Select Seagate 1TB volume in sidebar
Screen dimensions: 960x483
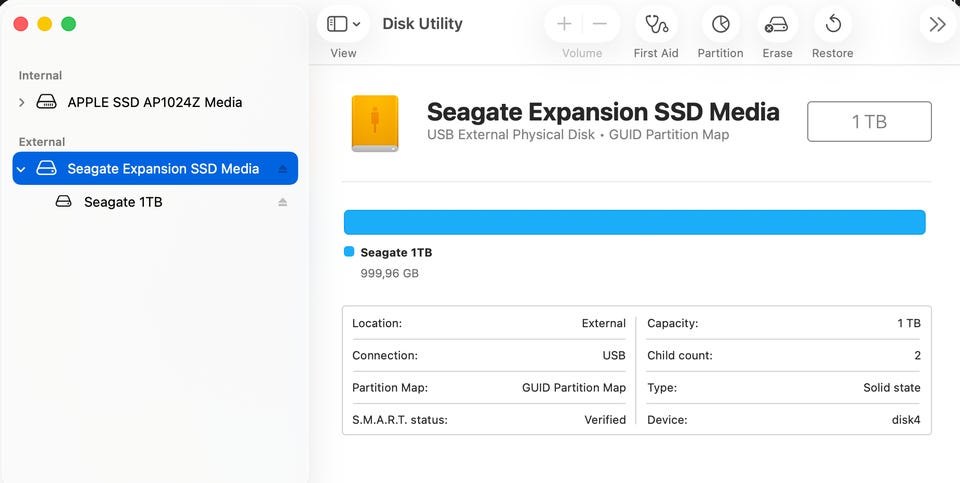(123, 202)
